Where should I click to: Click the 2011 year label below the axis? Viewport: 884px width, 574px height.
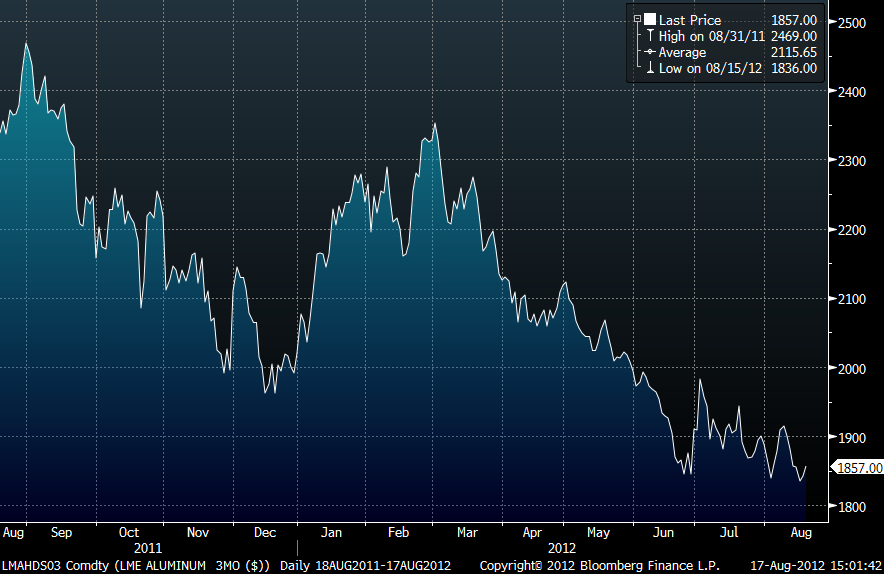[147, 548]
